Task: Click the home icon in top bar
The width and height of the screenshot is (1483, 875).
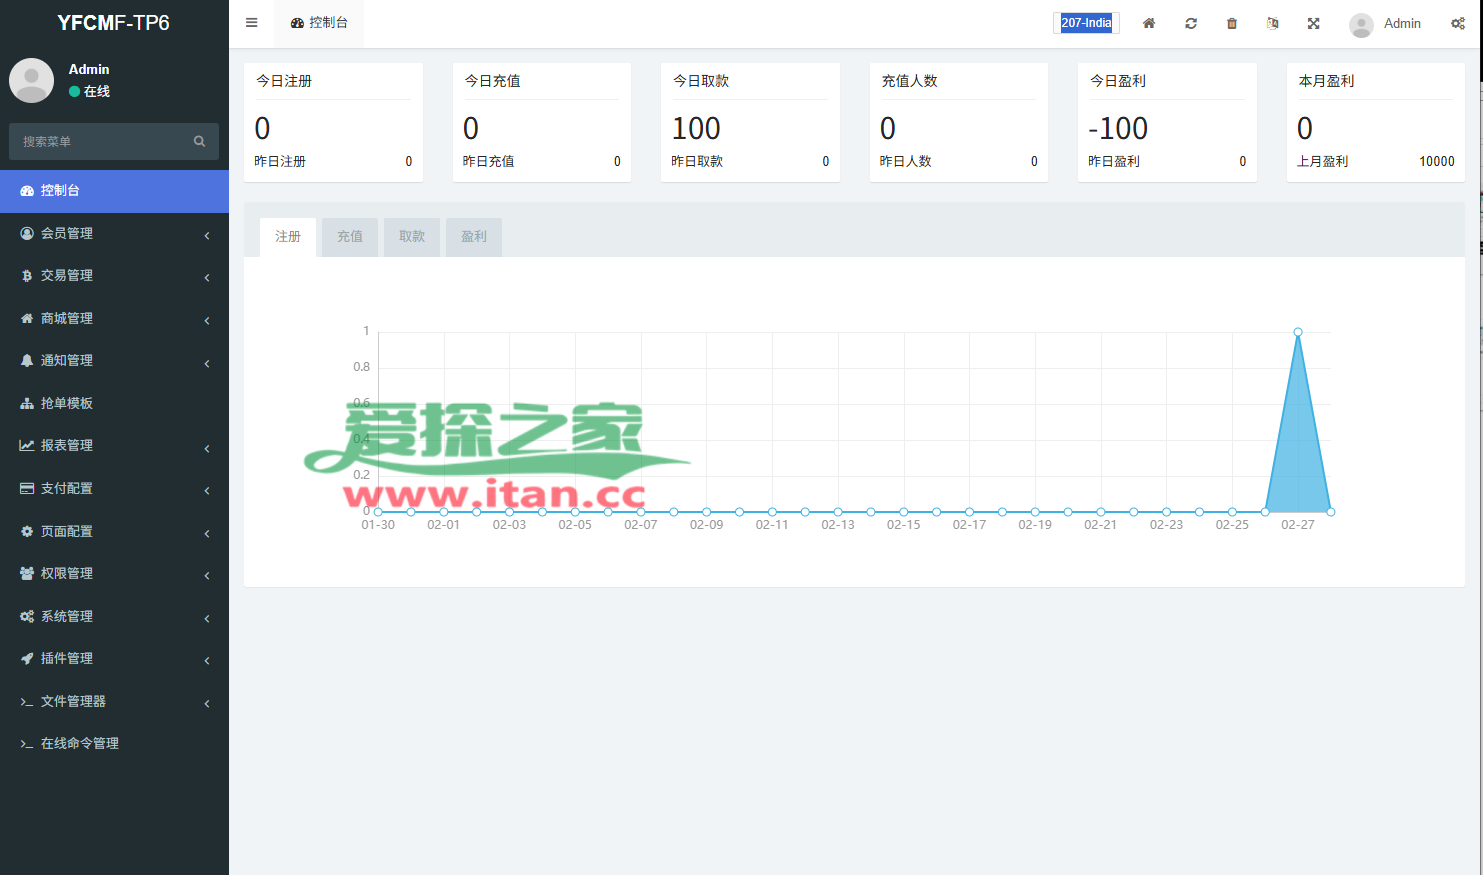Action: [1149, 24]
